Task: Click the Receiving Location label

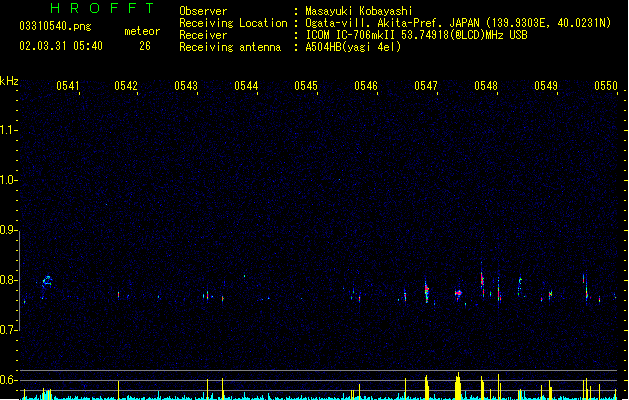Action: coord(233,23)
